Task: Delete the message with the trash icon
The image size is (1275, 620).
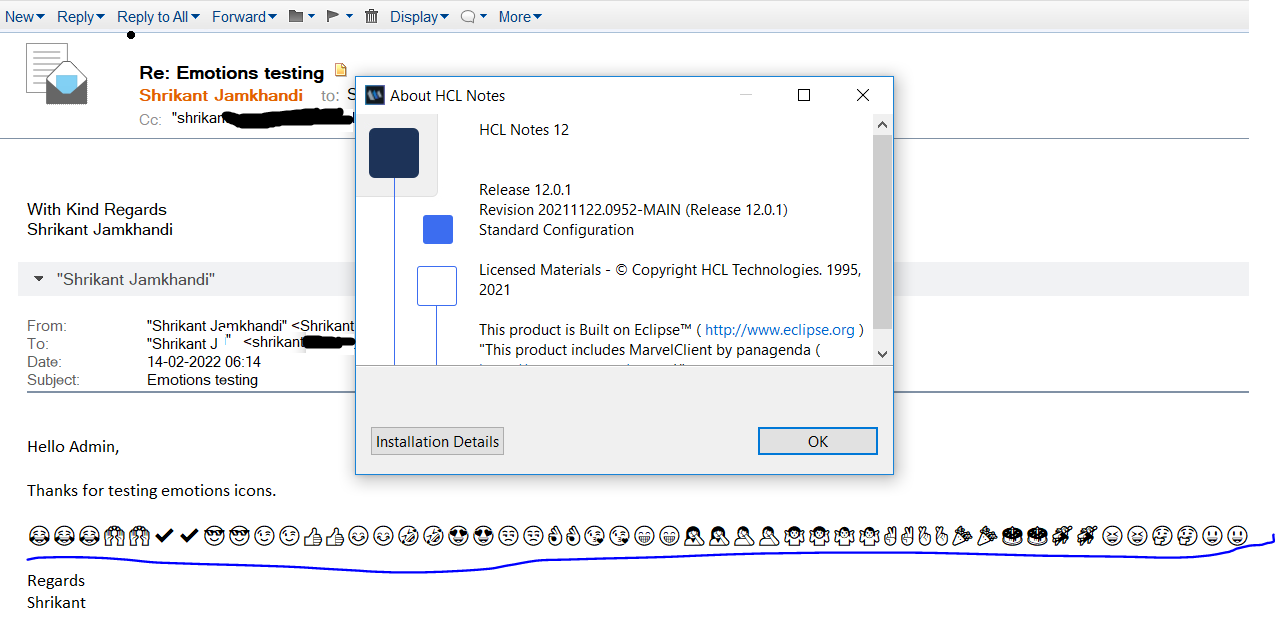Action: point(372,16)
